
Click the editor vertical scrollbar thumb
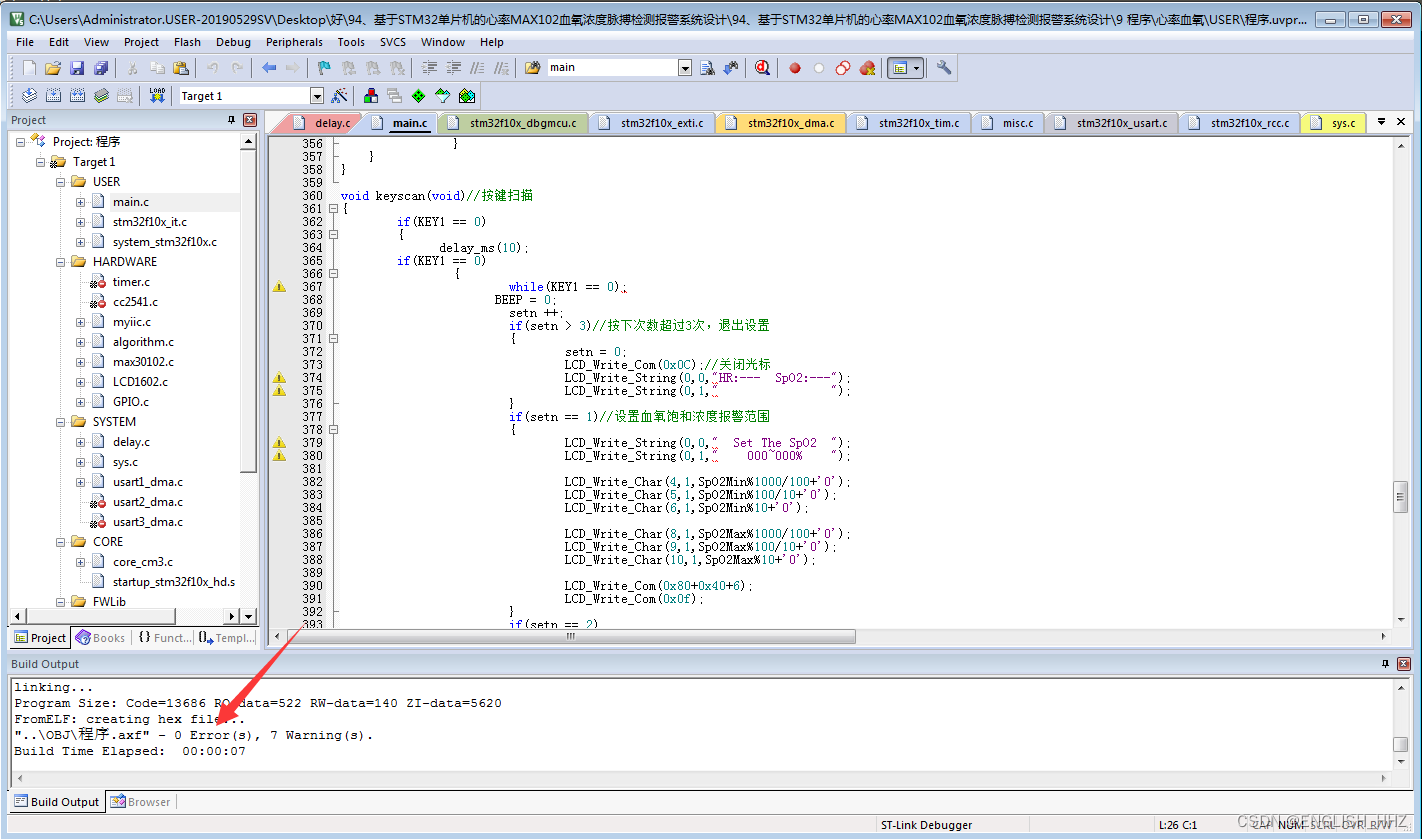click(1401, 496)
